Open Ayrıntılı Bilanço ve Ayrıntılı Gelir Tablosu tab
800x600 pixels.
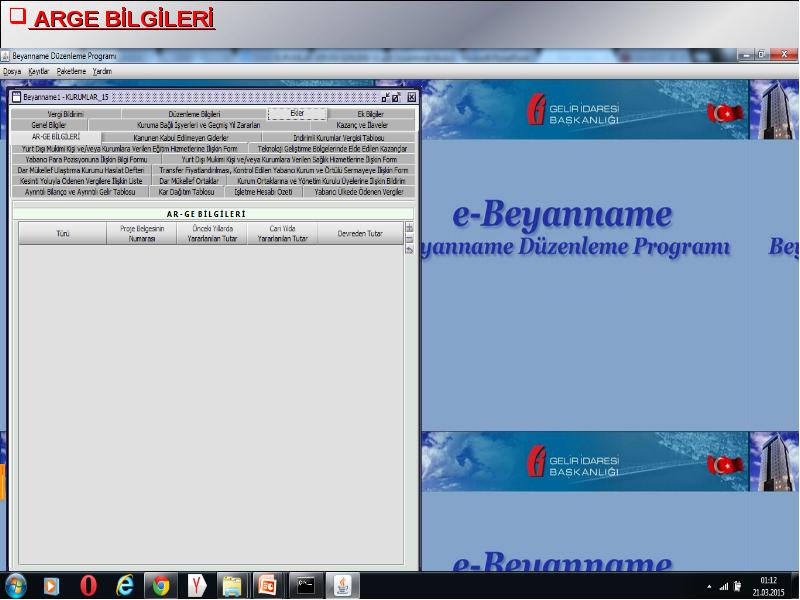click(80, 192)
